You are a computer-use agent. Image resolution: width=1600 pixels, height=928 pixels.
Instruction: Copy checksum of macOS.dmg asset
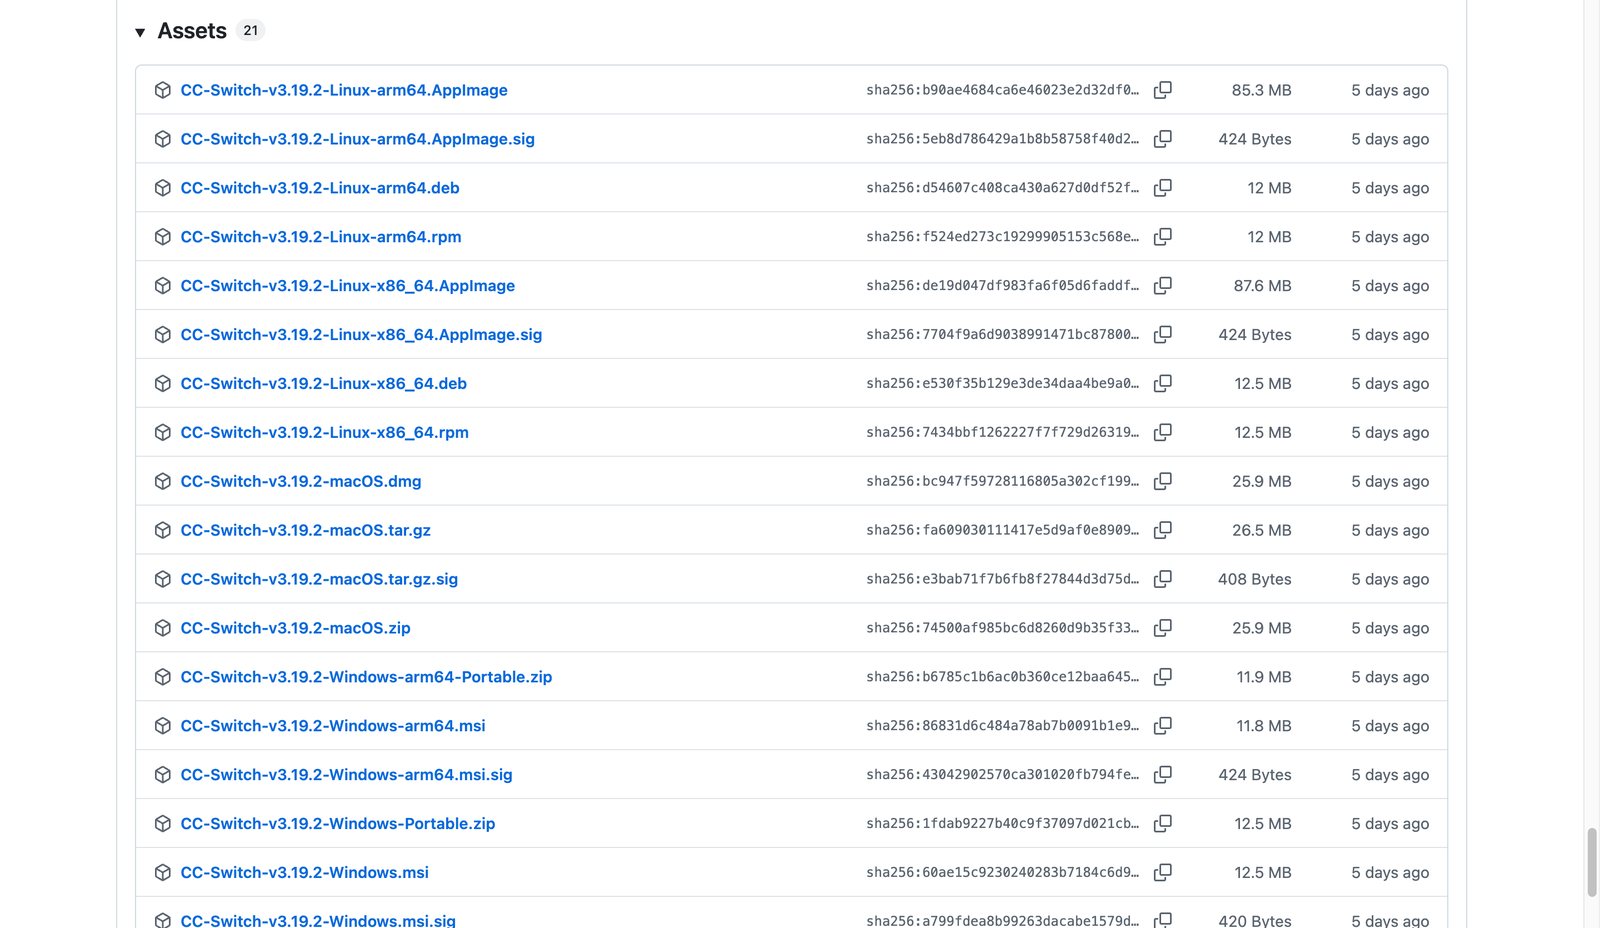tap(1162, 481)
